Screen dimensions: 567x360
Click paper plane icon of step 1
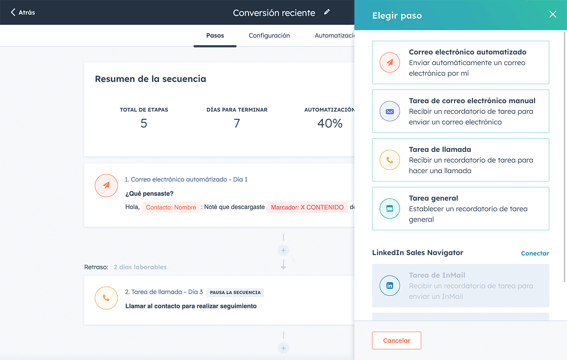tap(106, 185)
